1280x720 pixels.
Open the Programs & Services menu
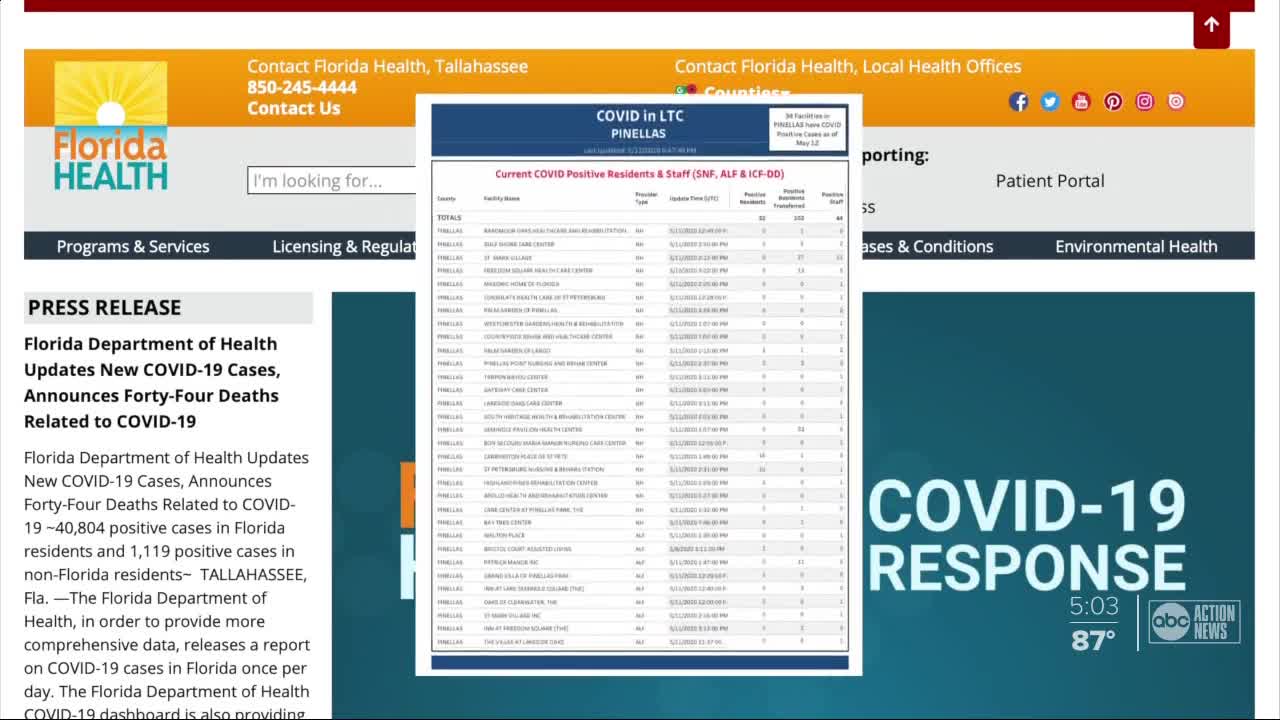pos(133,246)
